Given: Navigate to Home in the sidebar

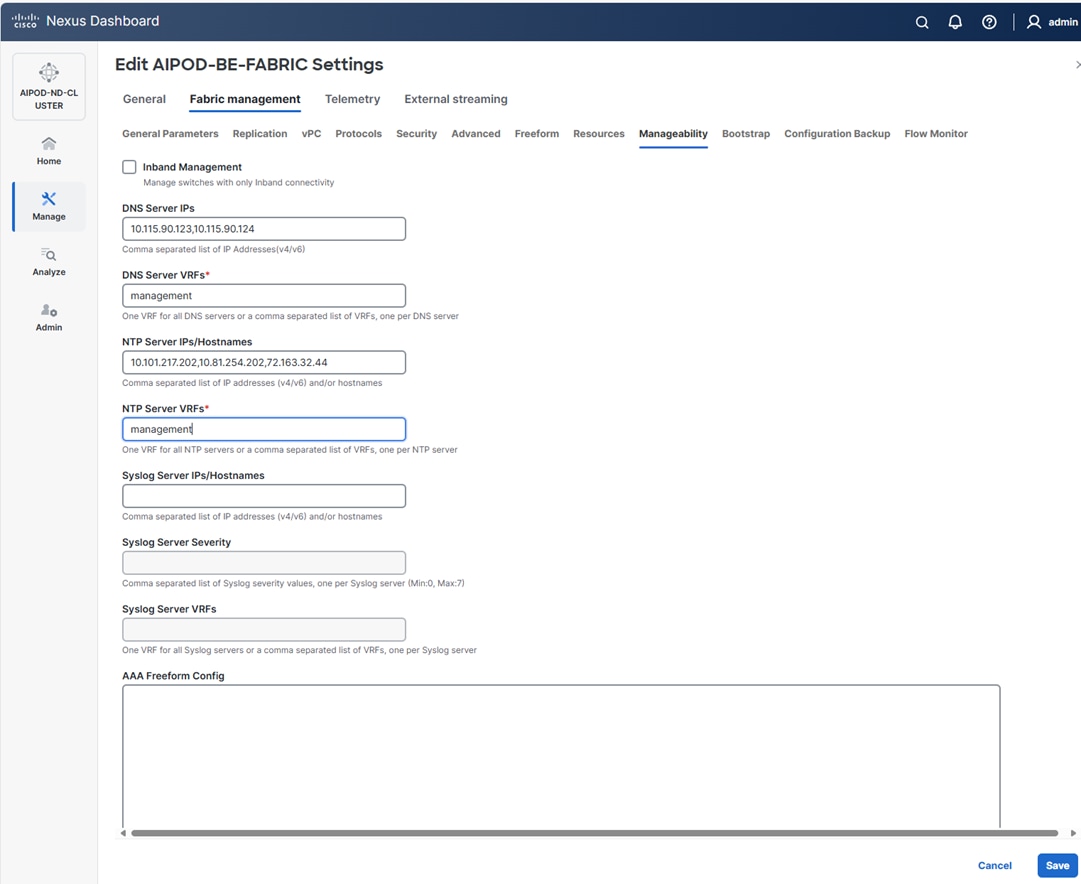Looking at the screenshot, I should pos(48,150).
